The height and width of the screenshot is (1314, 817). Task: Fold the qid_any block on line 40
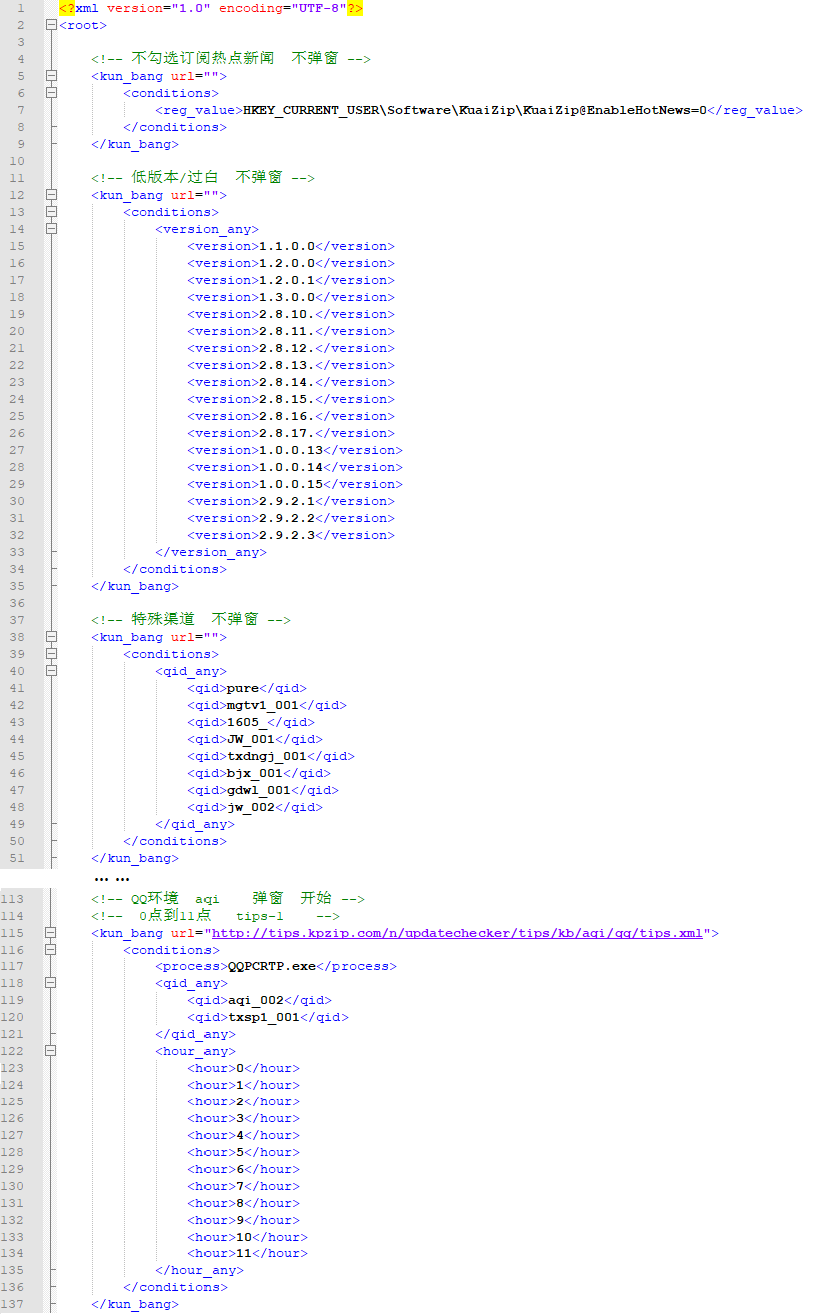point(51,671)
